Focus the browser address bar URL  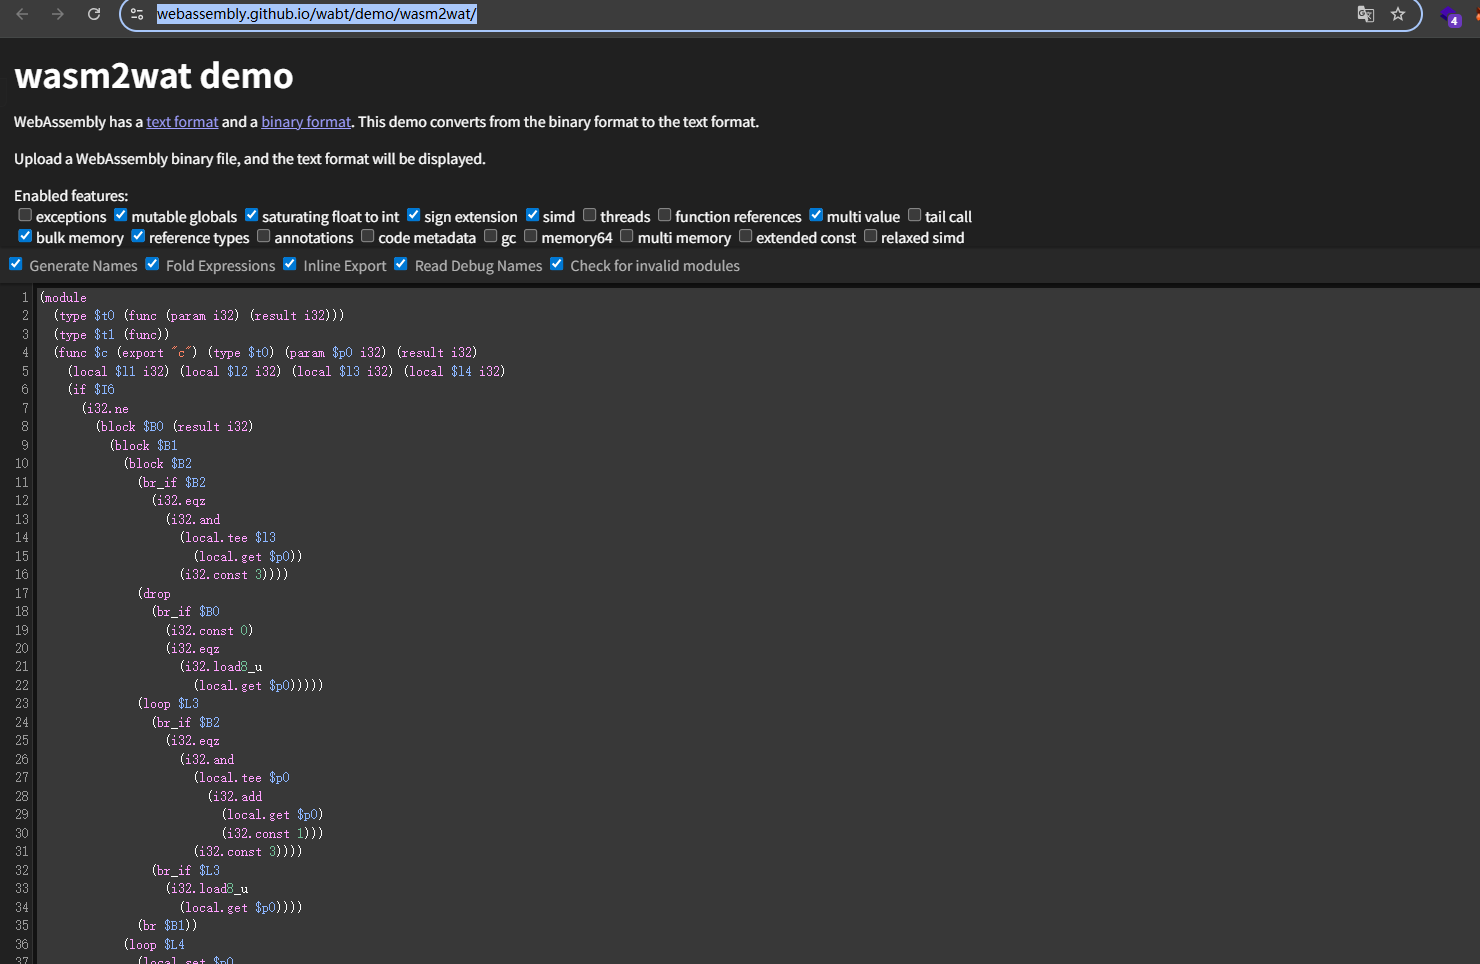[x=316, y=14]
